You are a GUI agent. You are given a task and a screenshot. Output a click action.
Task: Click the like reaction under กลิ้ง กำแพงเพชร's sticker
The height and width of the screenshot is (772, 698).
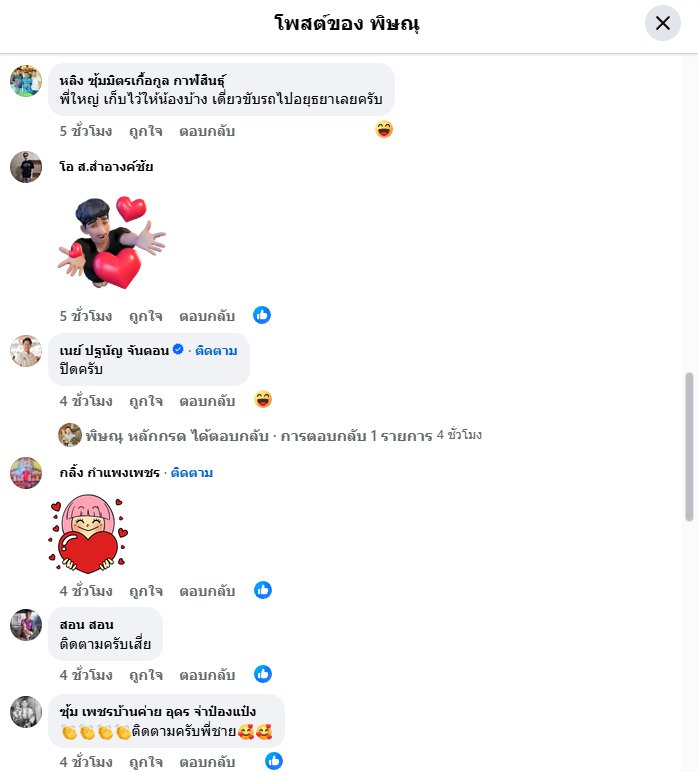coord(263,590)
